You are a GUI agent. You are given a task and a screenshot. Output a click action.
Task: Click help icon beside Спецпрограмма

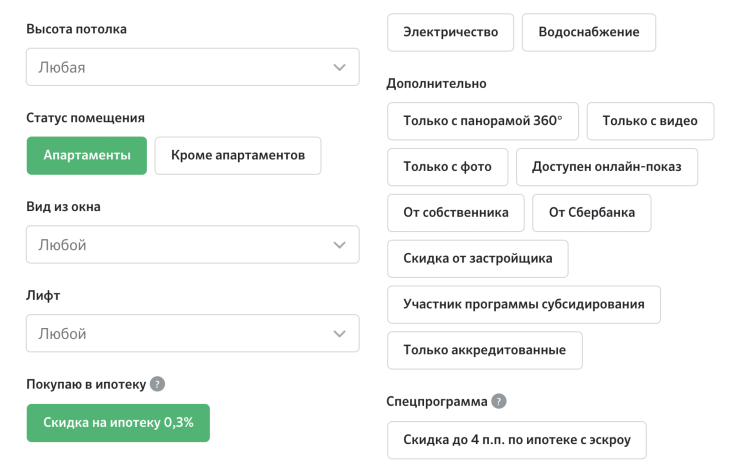click(499, 402)
